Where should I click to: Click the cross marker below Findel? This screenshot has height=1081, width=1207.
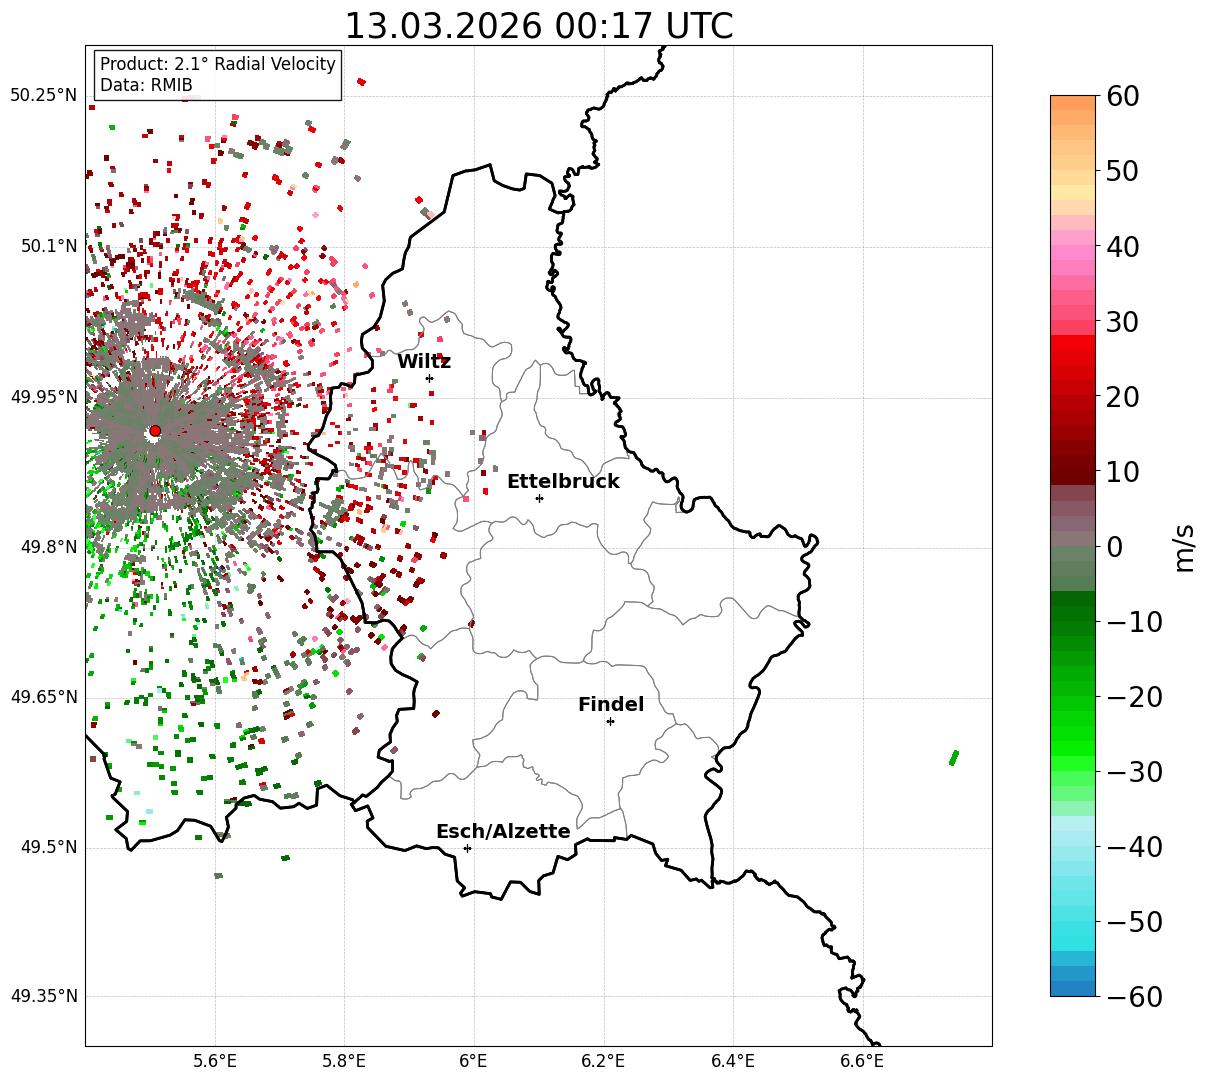pyautogui.click(x=610, y=721)
